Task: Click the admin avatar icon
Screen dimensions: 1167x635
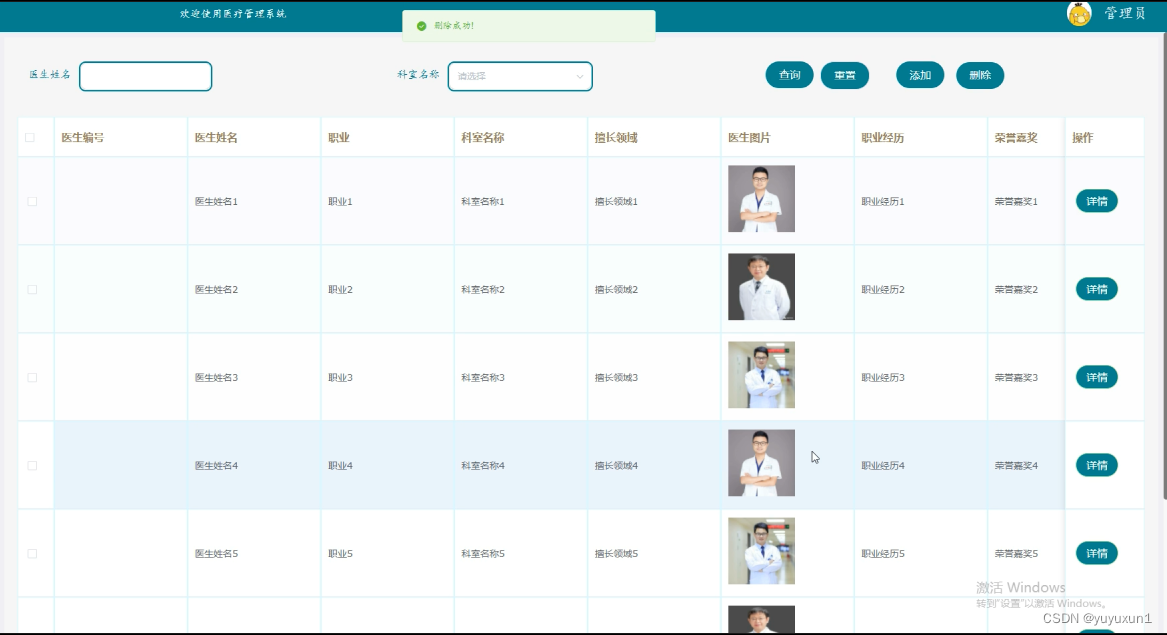Action: pyautogui.click(x=1078, y=14)
